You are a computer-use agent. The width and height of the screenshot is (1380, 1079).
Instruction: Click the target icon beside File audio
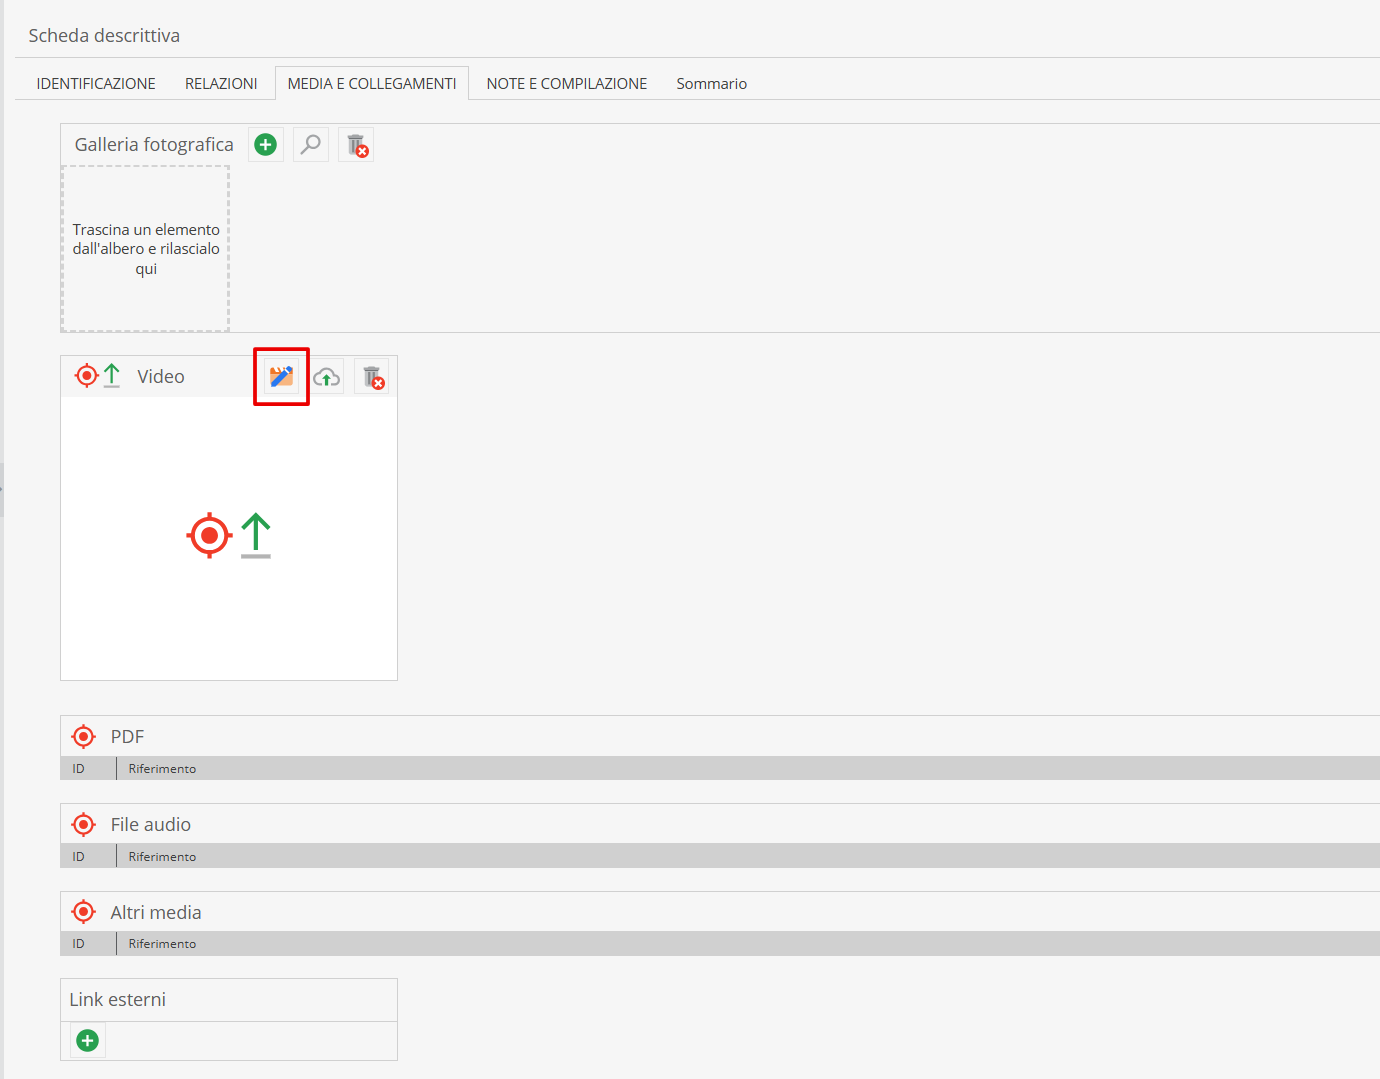point(84,825)
